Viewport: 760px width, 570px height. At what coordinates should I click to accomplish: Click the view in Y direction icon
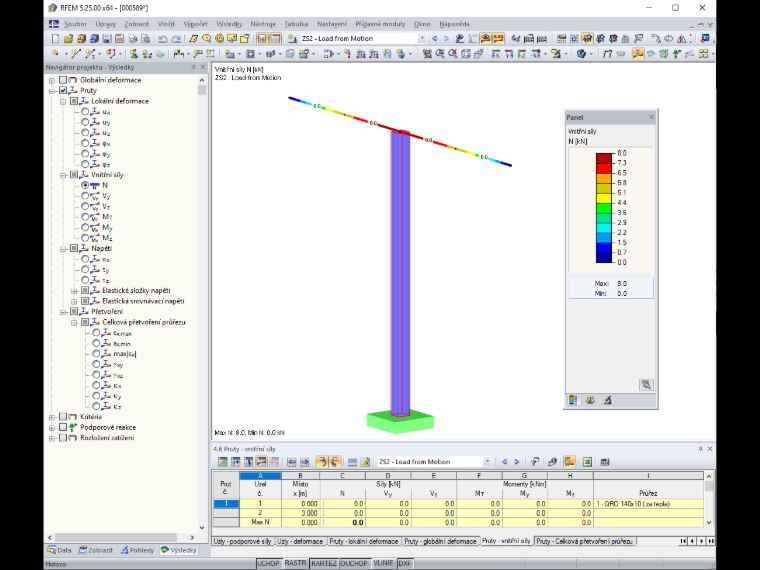[508, 54]
